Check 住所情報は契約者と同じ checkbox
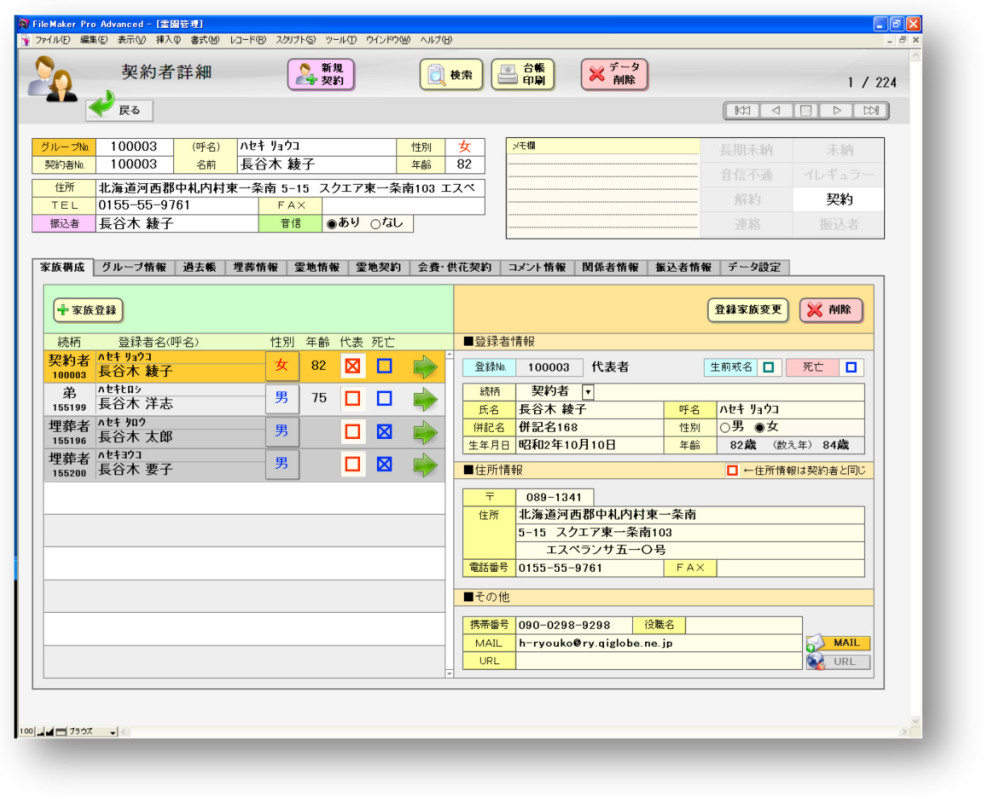The image size is (989, 797). (732, 470)
